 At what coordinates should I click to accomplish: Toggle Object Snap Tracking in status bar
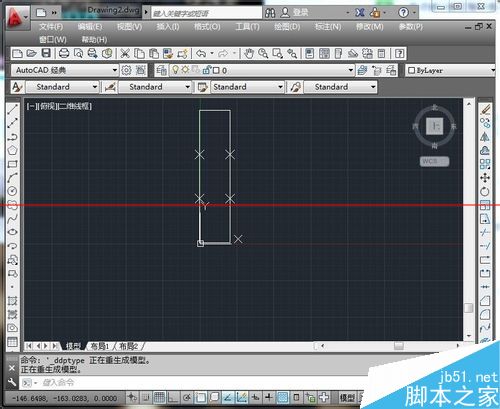(228, 397)
